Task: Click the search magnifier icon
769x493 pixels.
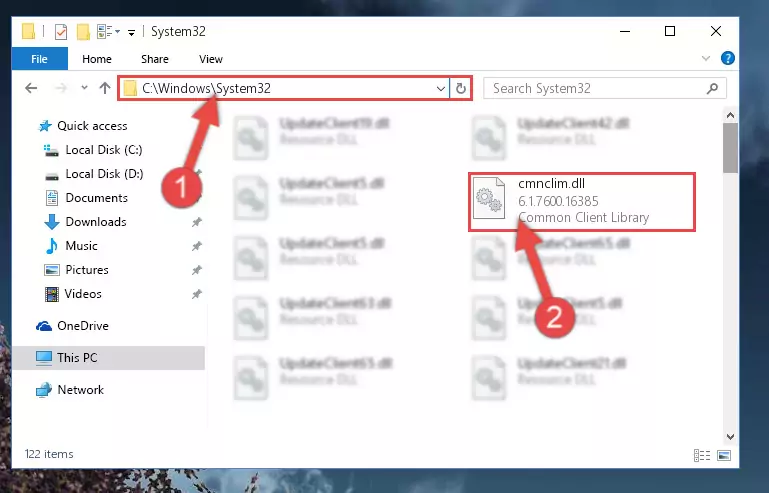Action: pos(713,88)
